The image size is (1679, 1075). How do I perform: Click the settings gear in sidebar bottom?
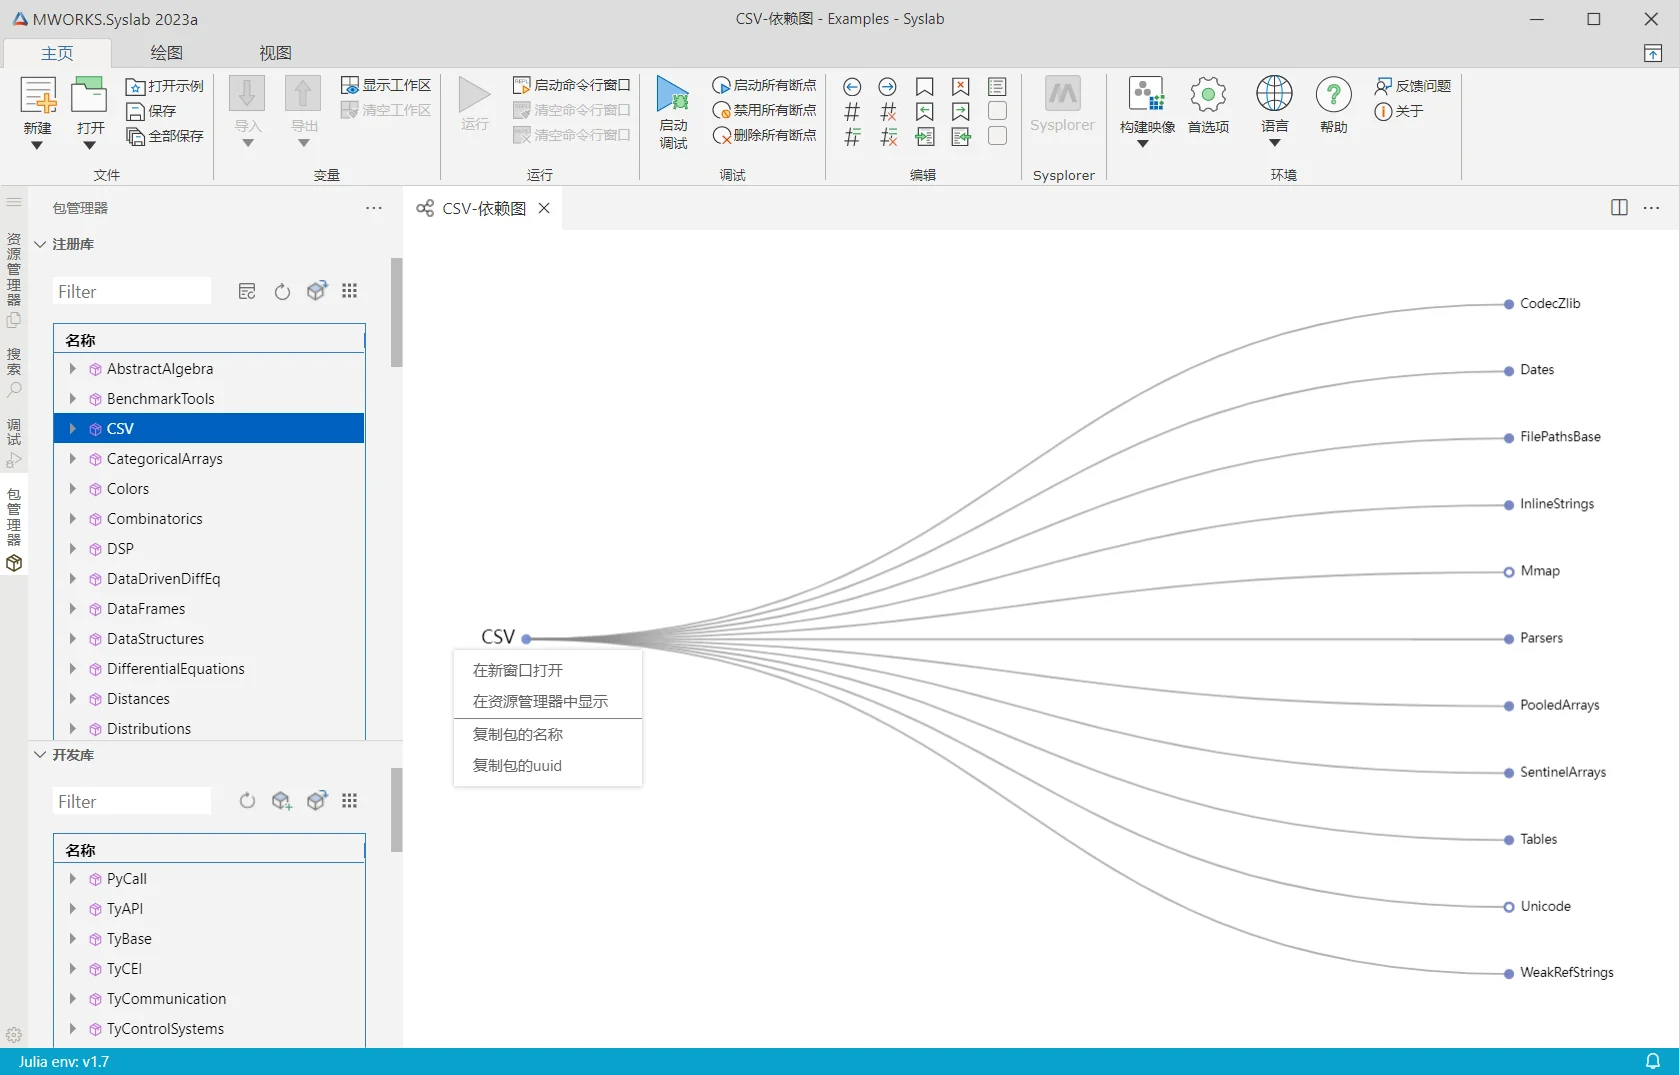[x=14, y=1035]
